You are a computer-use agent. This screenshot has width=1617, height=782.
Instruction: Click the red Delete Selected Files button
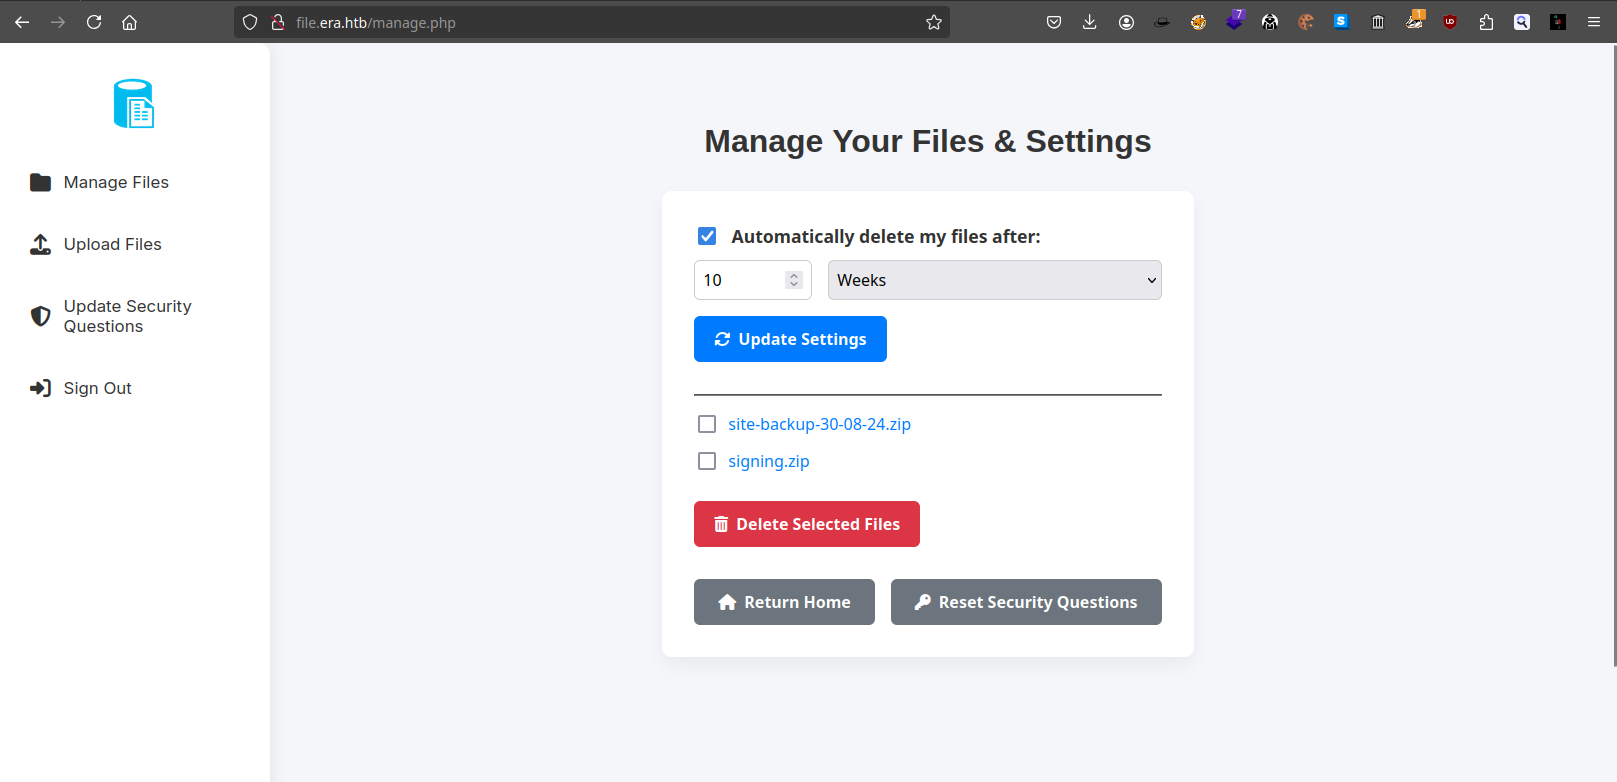pyautogui.click(x=806, y=524)
